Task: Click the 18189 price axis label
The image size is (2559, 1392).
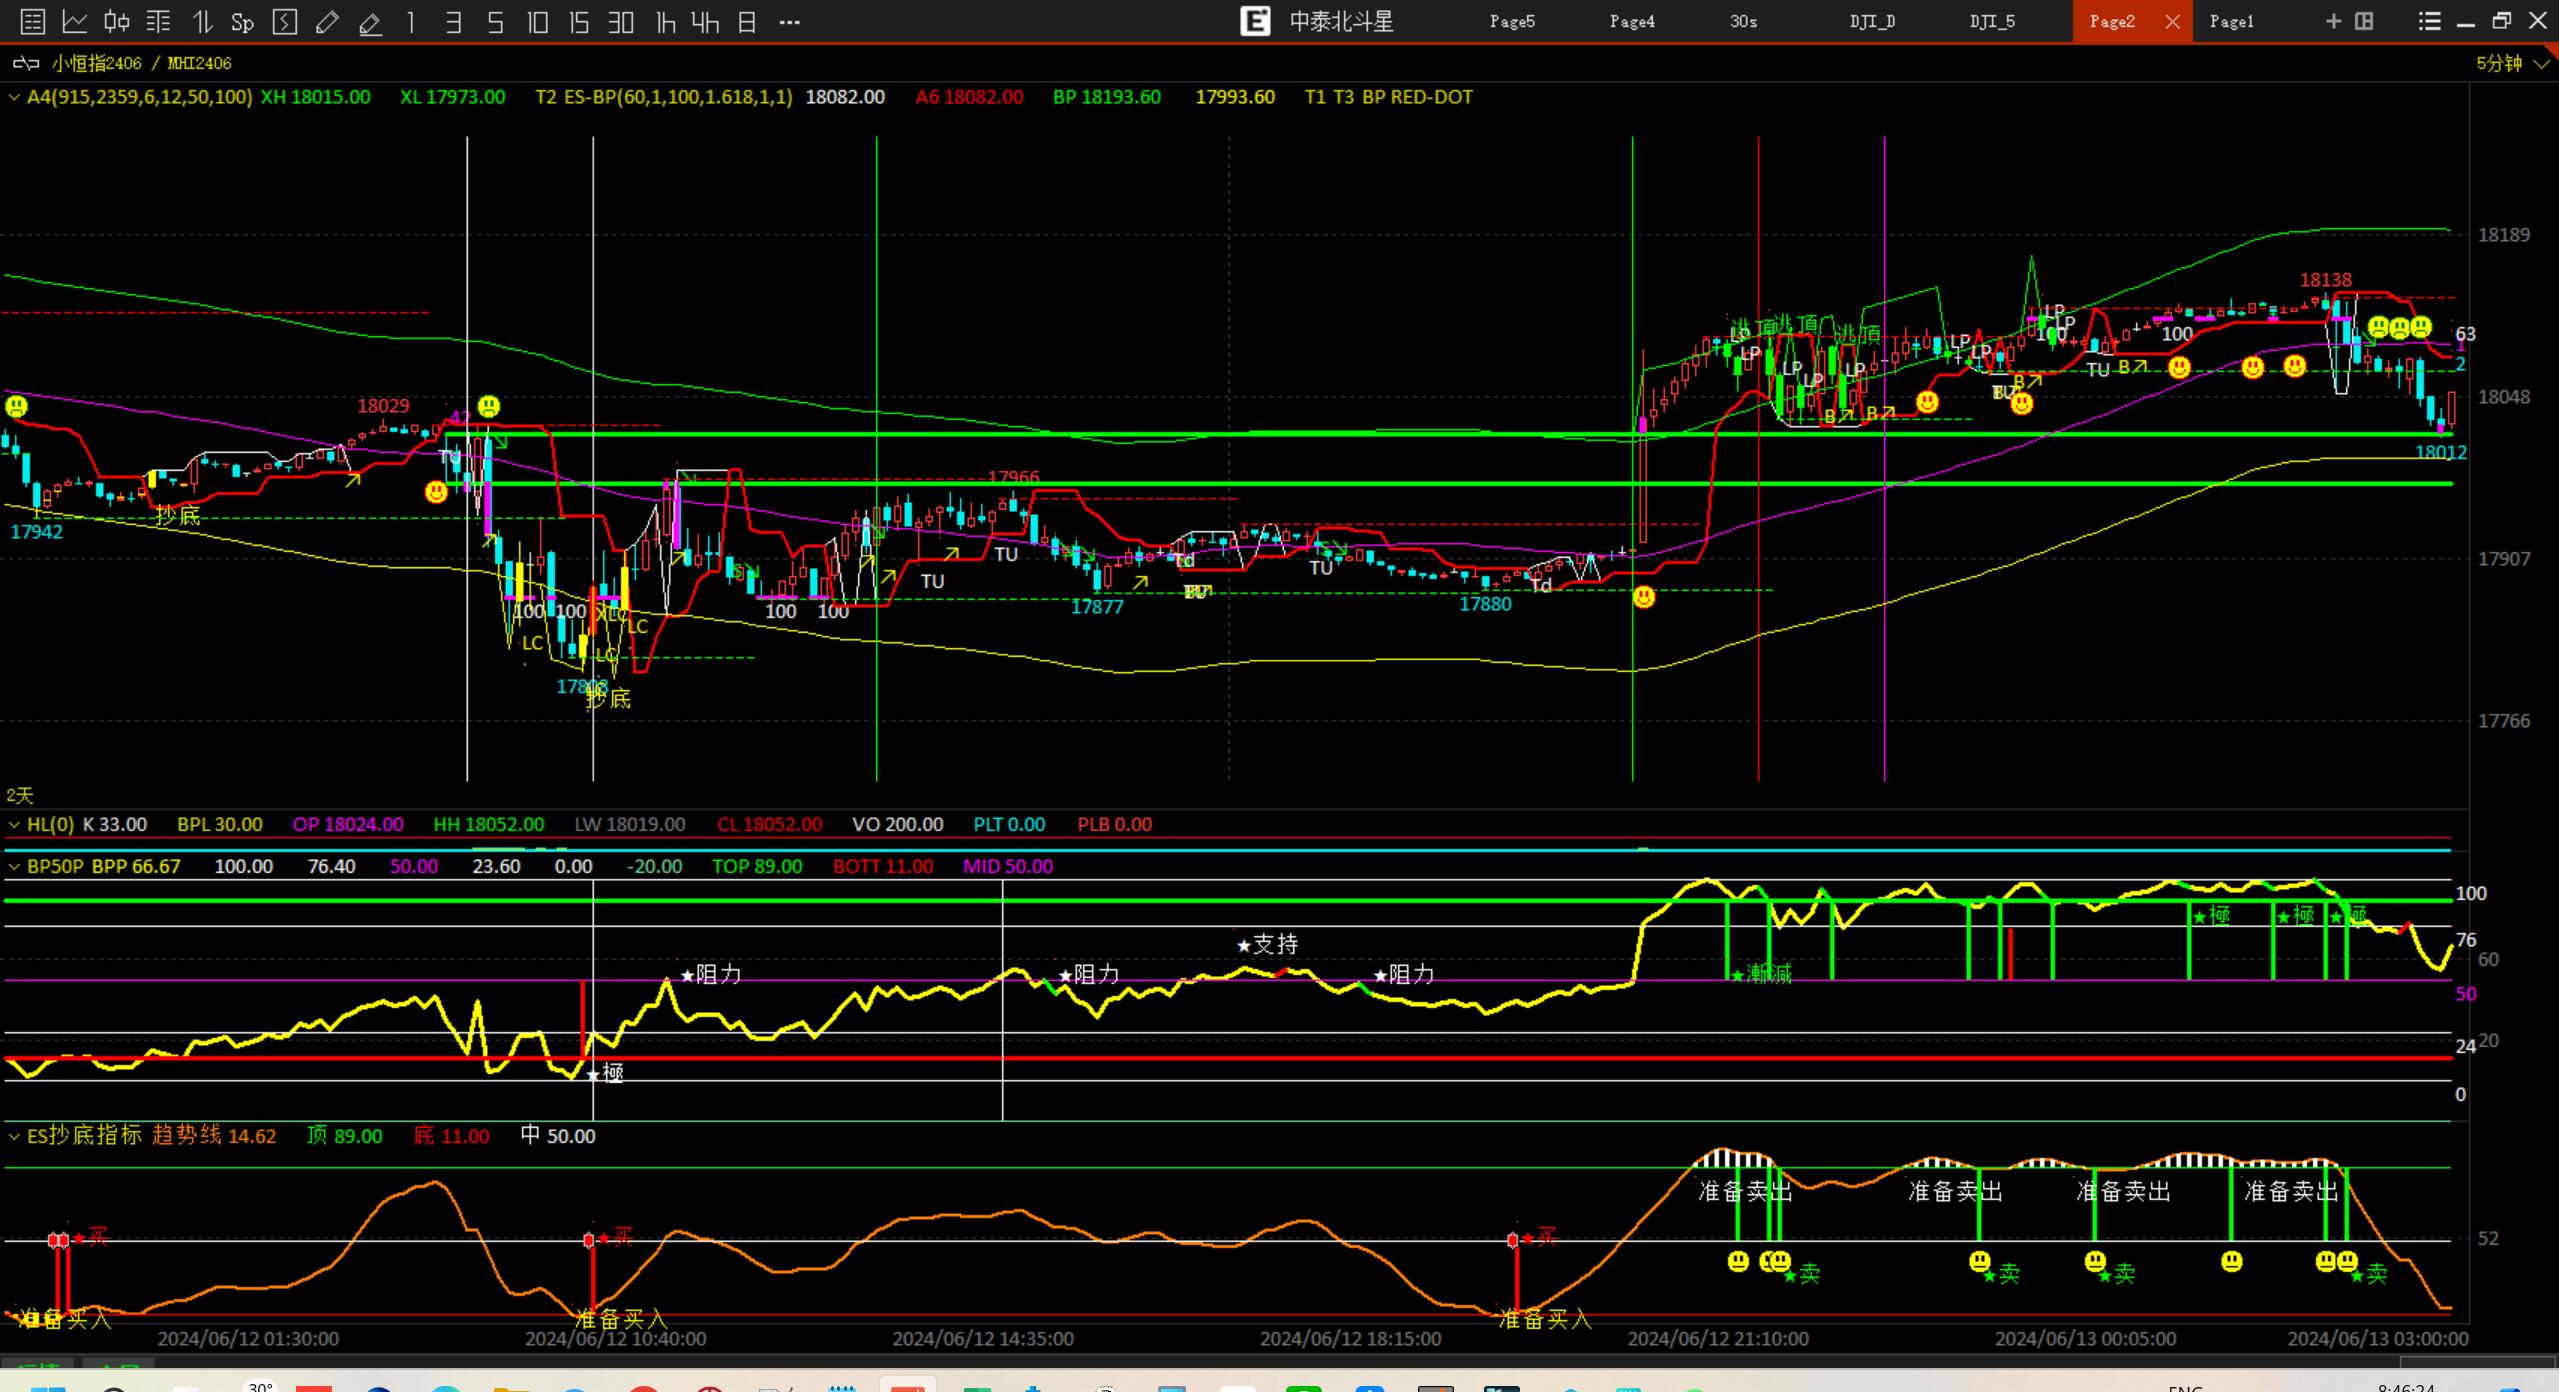Action: coord(2504,235)
